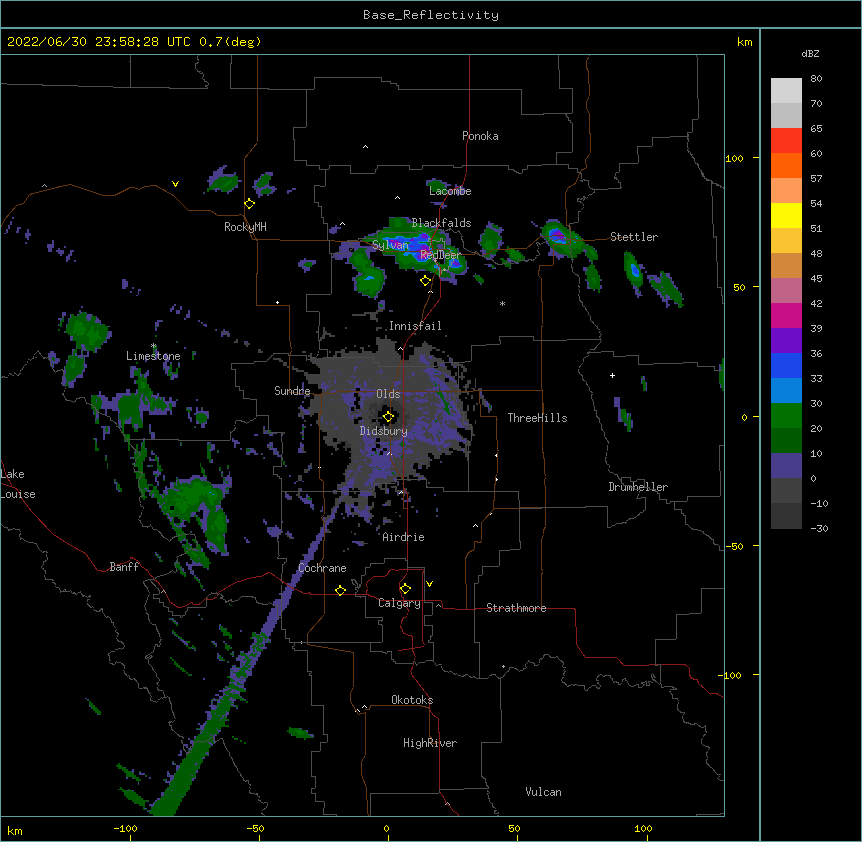Select the Innisfail label
The image size is (862, 842).
point(415,326)
